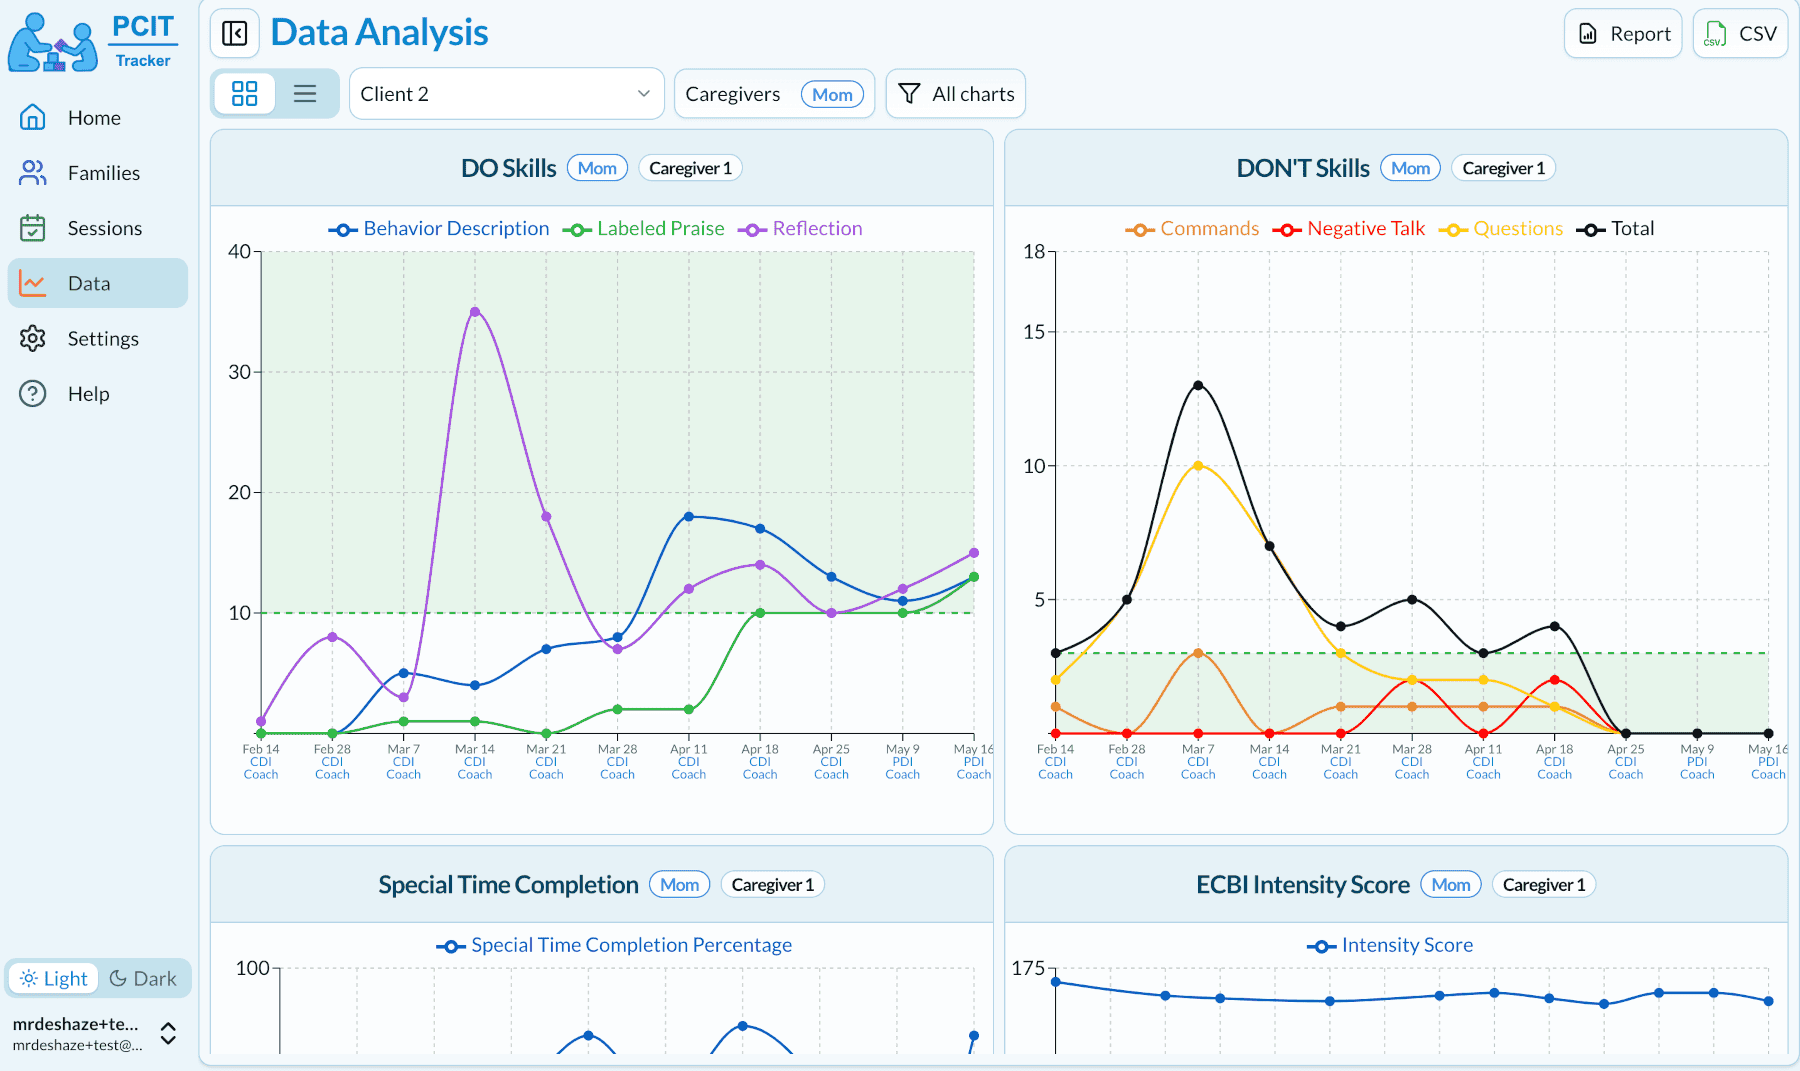Toggle the Negative Talk legend swatch
Screen dimensions: 1800x1071
point(1286,230)
